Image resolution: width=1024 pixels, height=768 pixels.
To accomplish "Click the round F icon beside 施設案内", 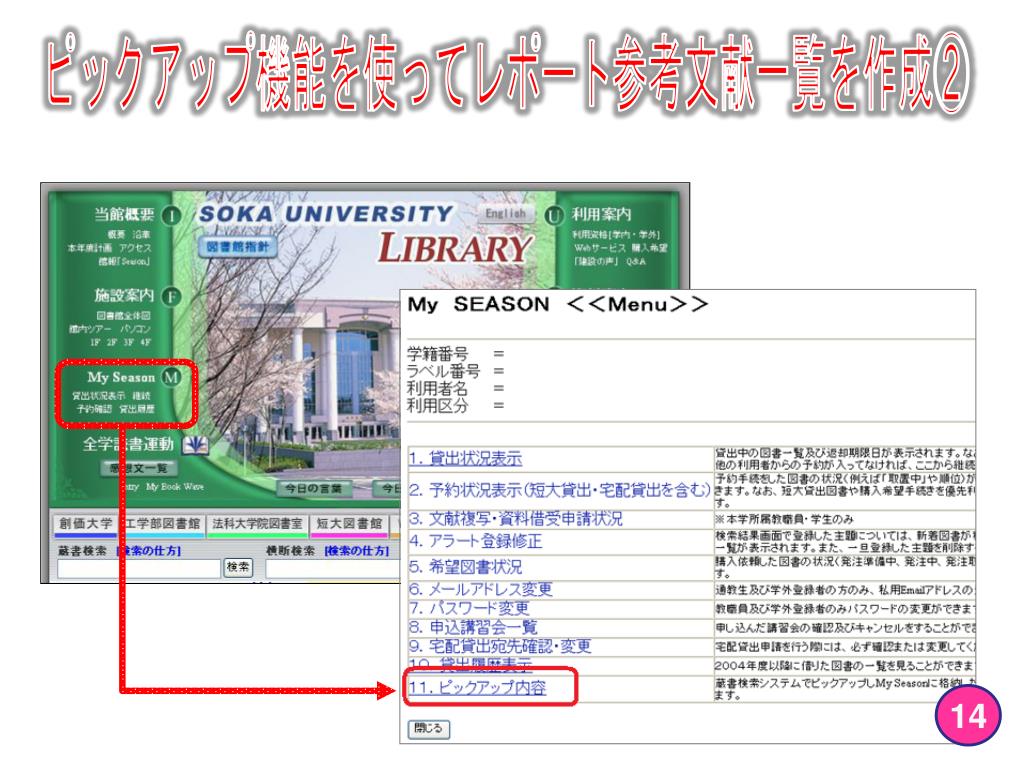I will click(171, 297).
